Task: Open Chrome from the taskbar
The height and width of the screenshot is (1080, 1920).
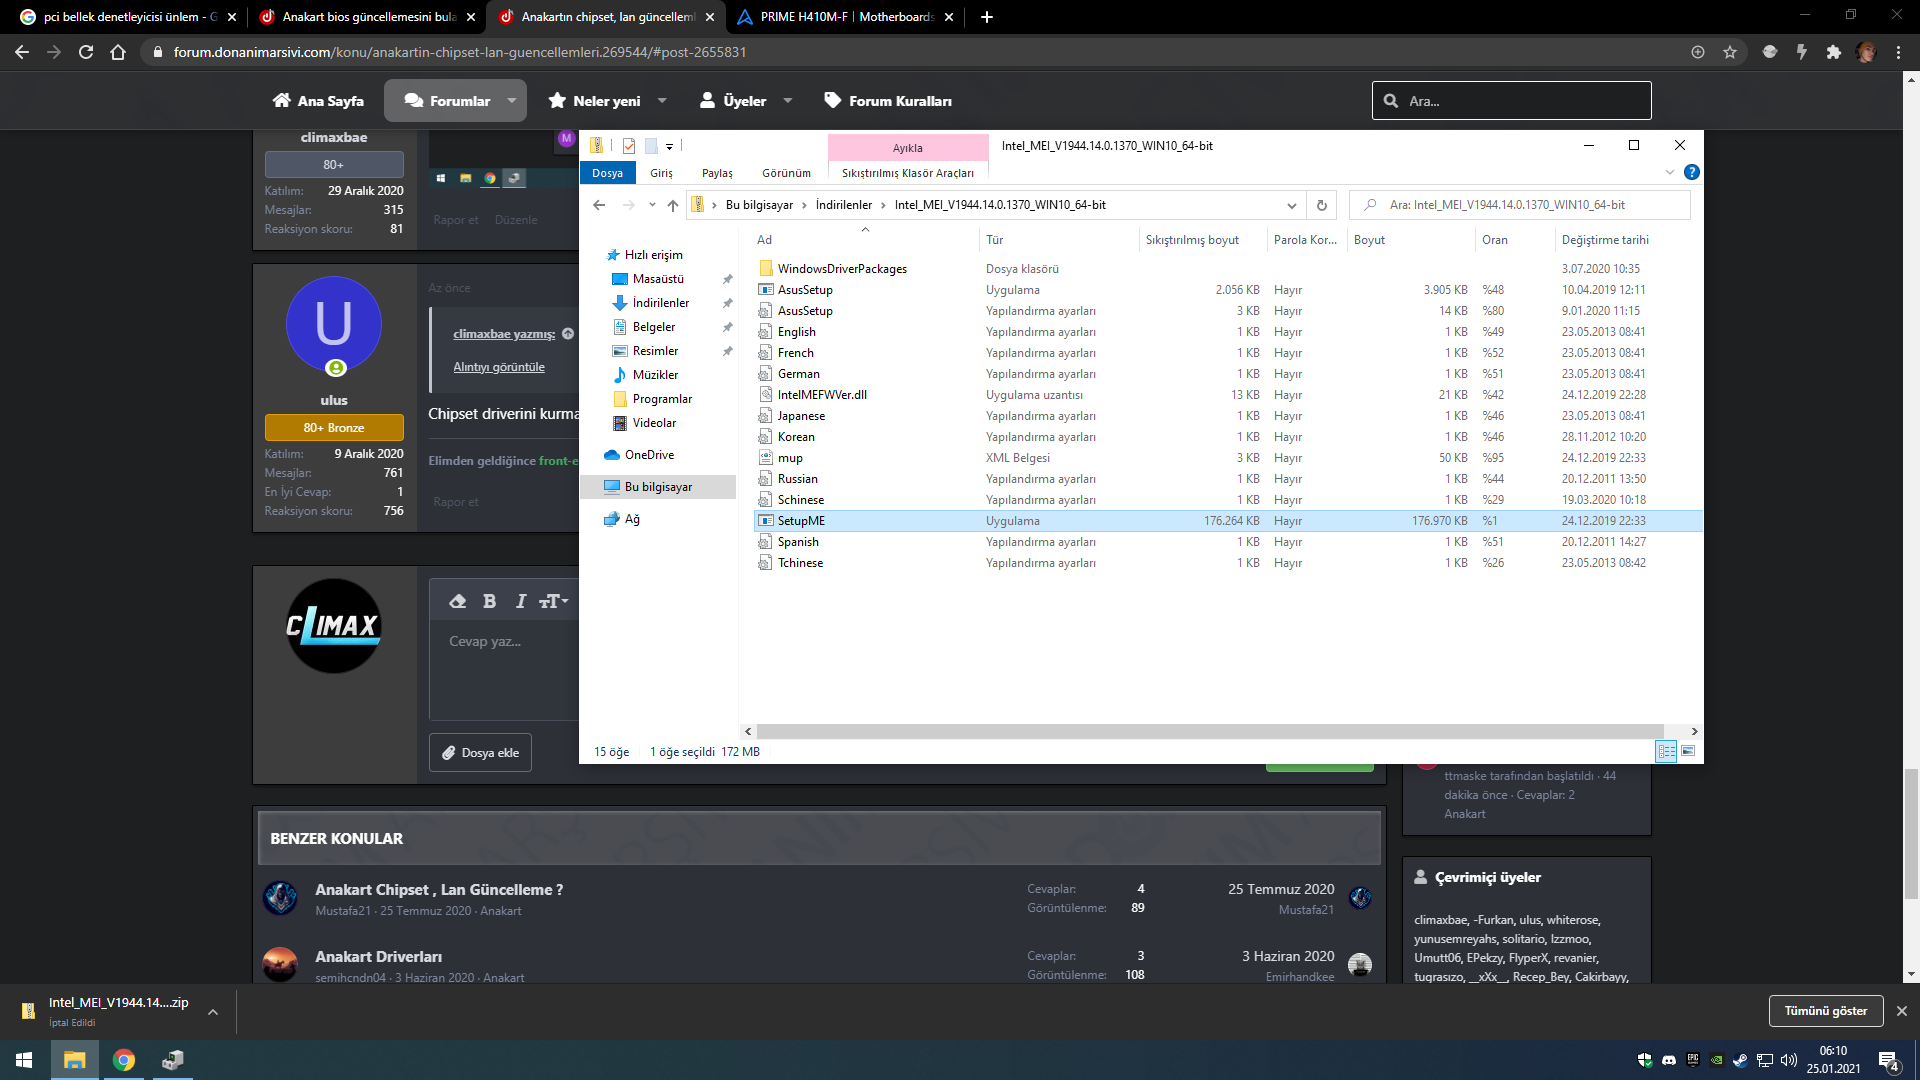Action: tap(124, 1060)
